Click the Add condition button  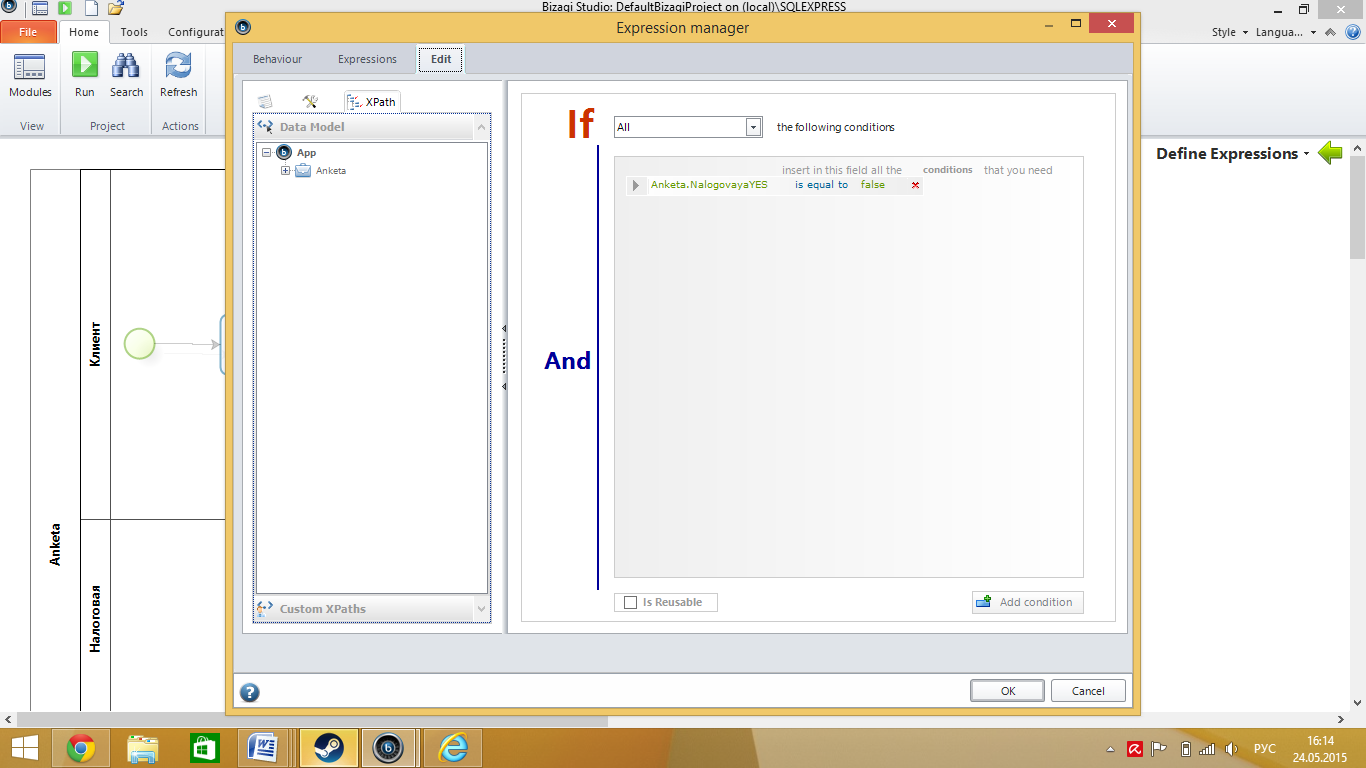click(x=1027, y=602)
